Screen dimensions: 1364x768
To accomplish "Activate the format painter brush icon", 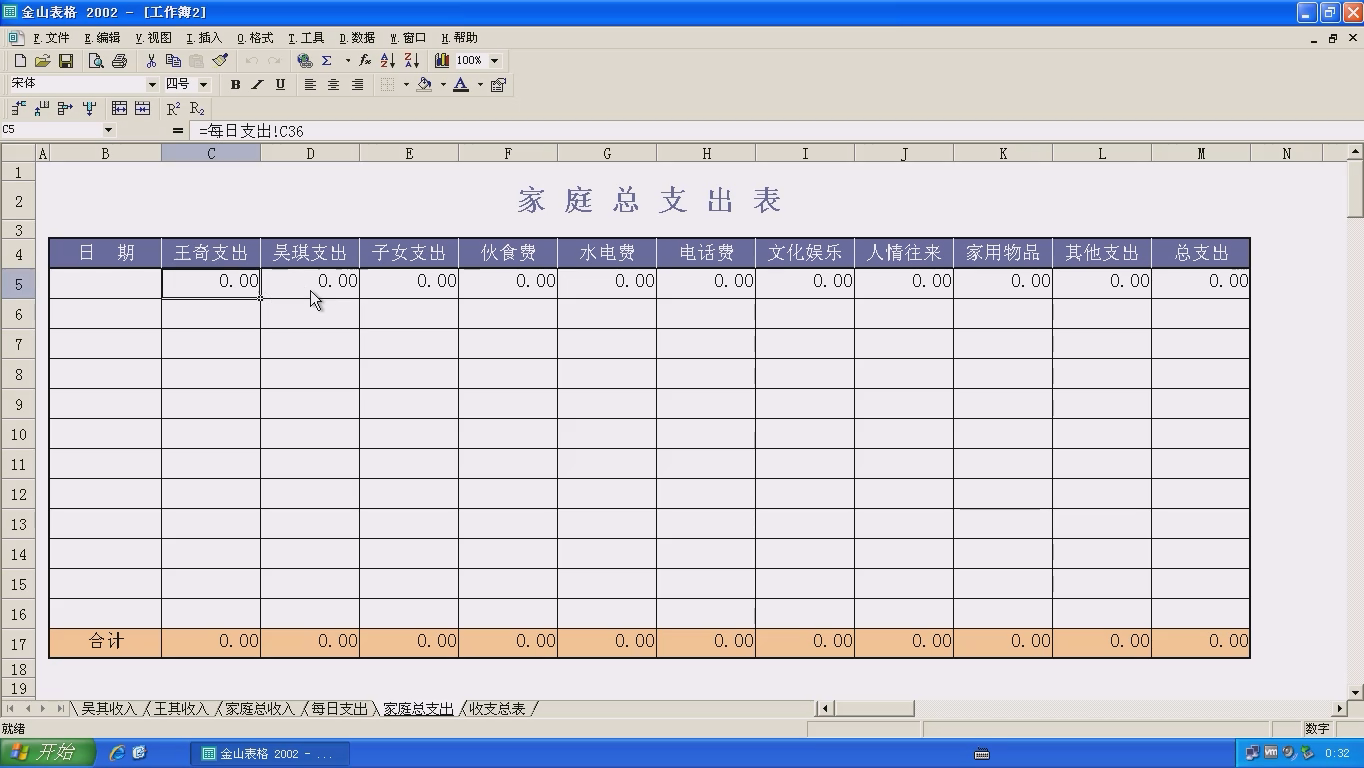I will (220, 61).
